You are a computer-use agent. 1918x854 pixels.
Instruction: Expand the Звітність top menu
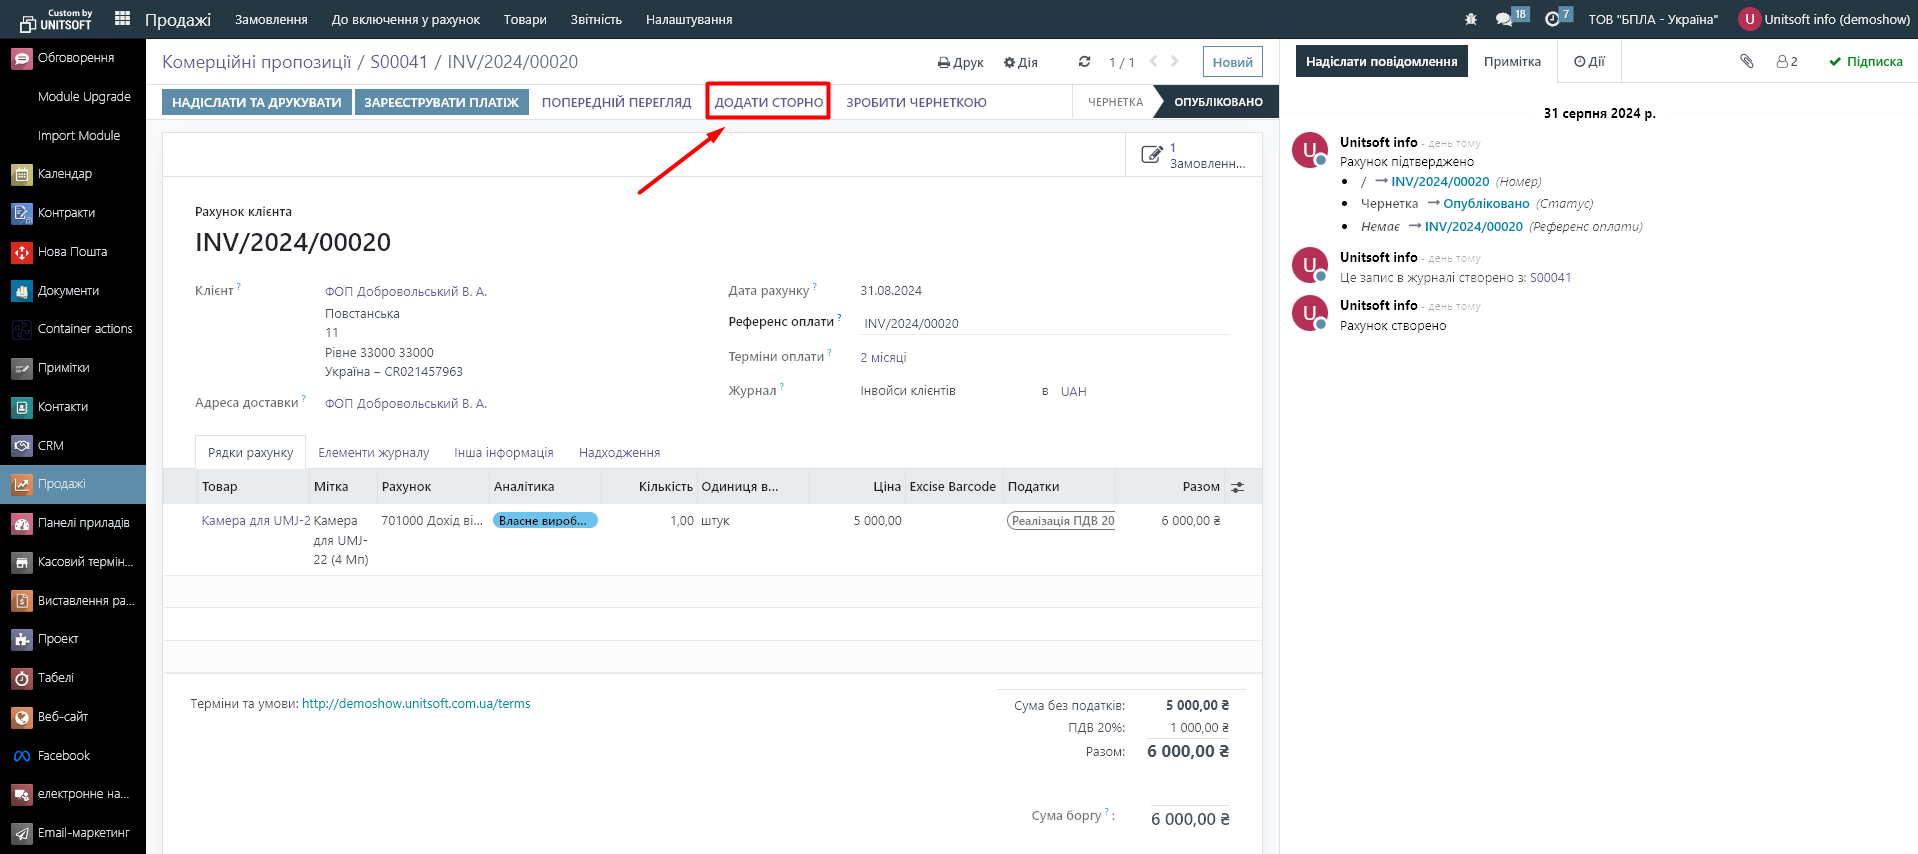(596, 19)
